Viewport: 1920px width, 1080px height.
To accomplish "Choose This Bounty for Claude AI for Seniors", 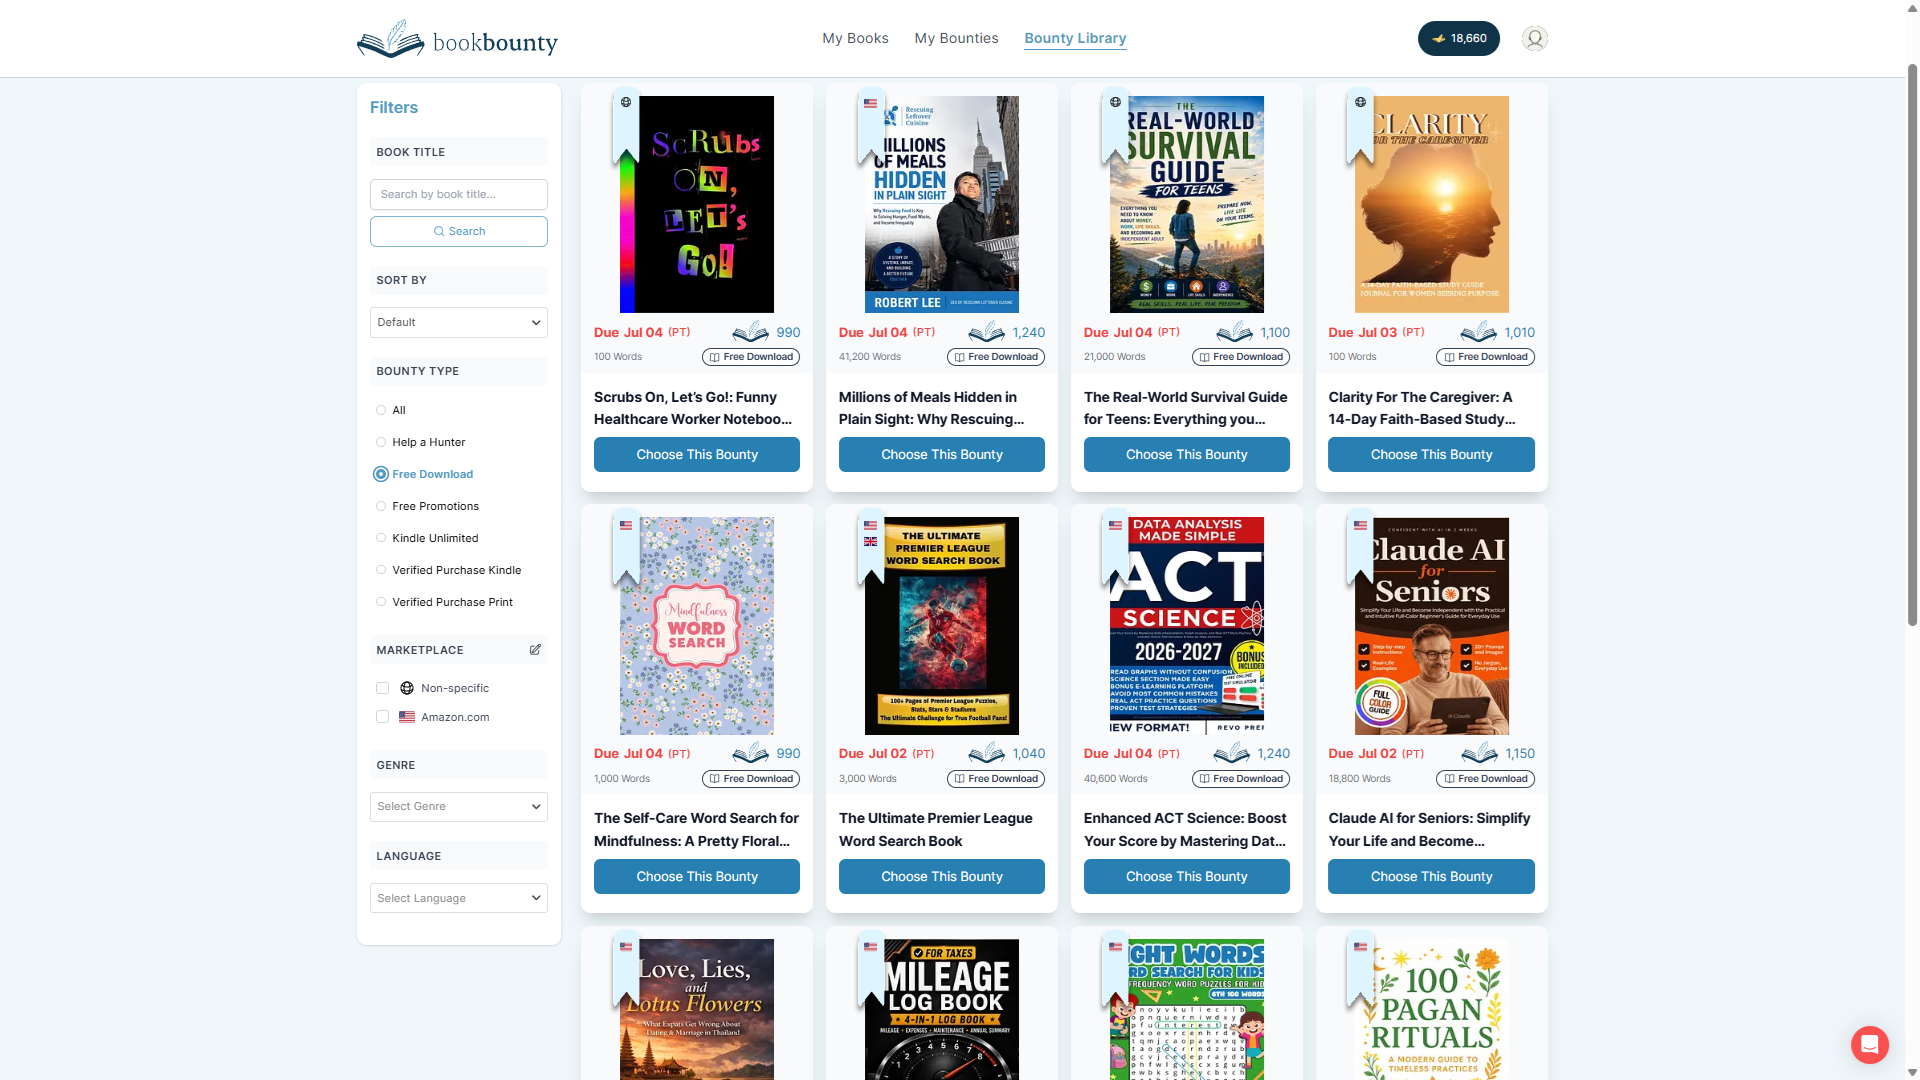I will (1431, 876).
